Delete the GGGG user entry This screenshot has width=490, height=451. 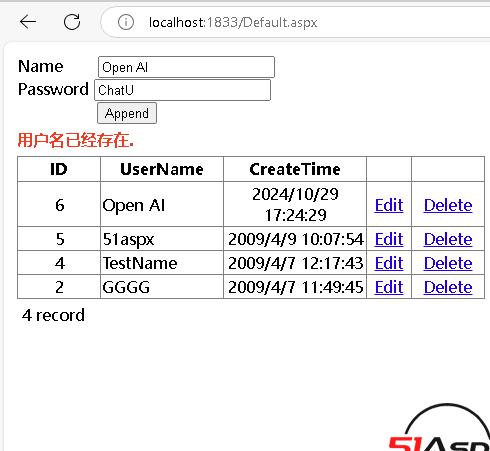(x=448, y=287)
